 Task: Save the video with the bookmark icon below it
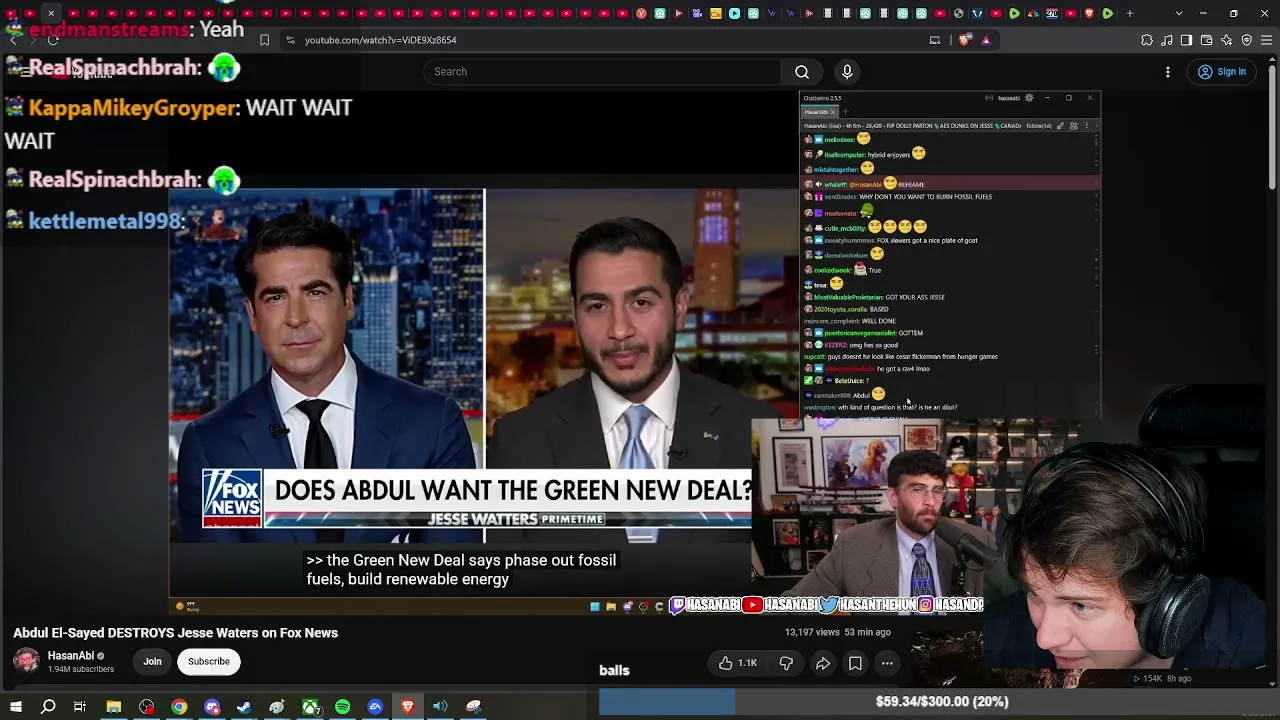[855, 663]
